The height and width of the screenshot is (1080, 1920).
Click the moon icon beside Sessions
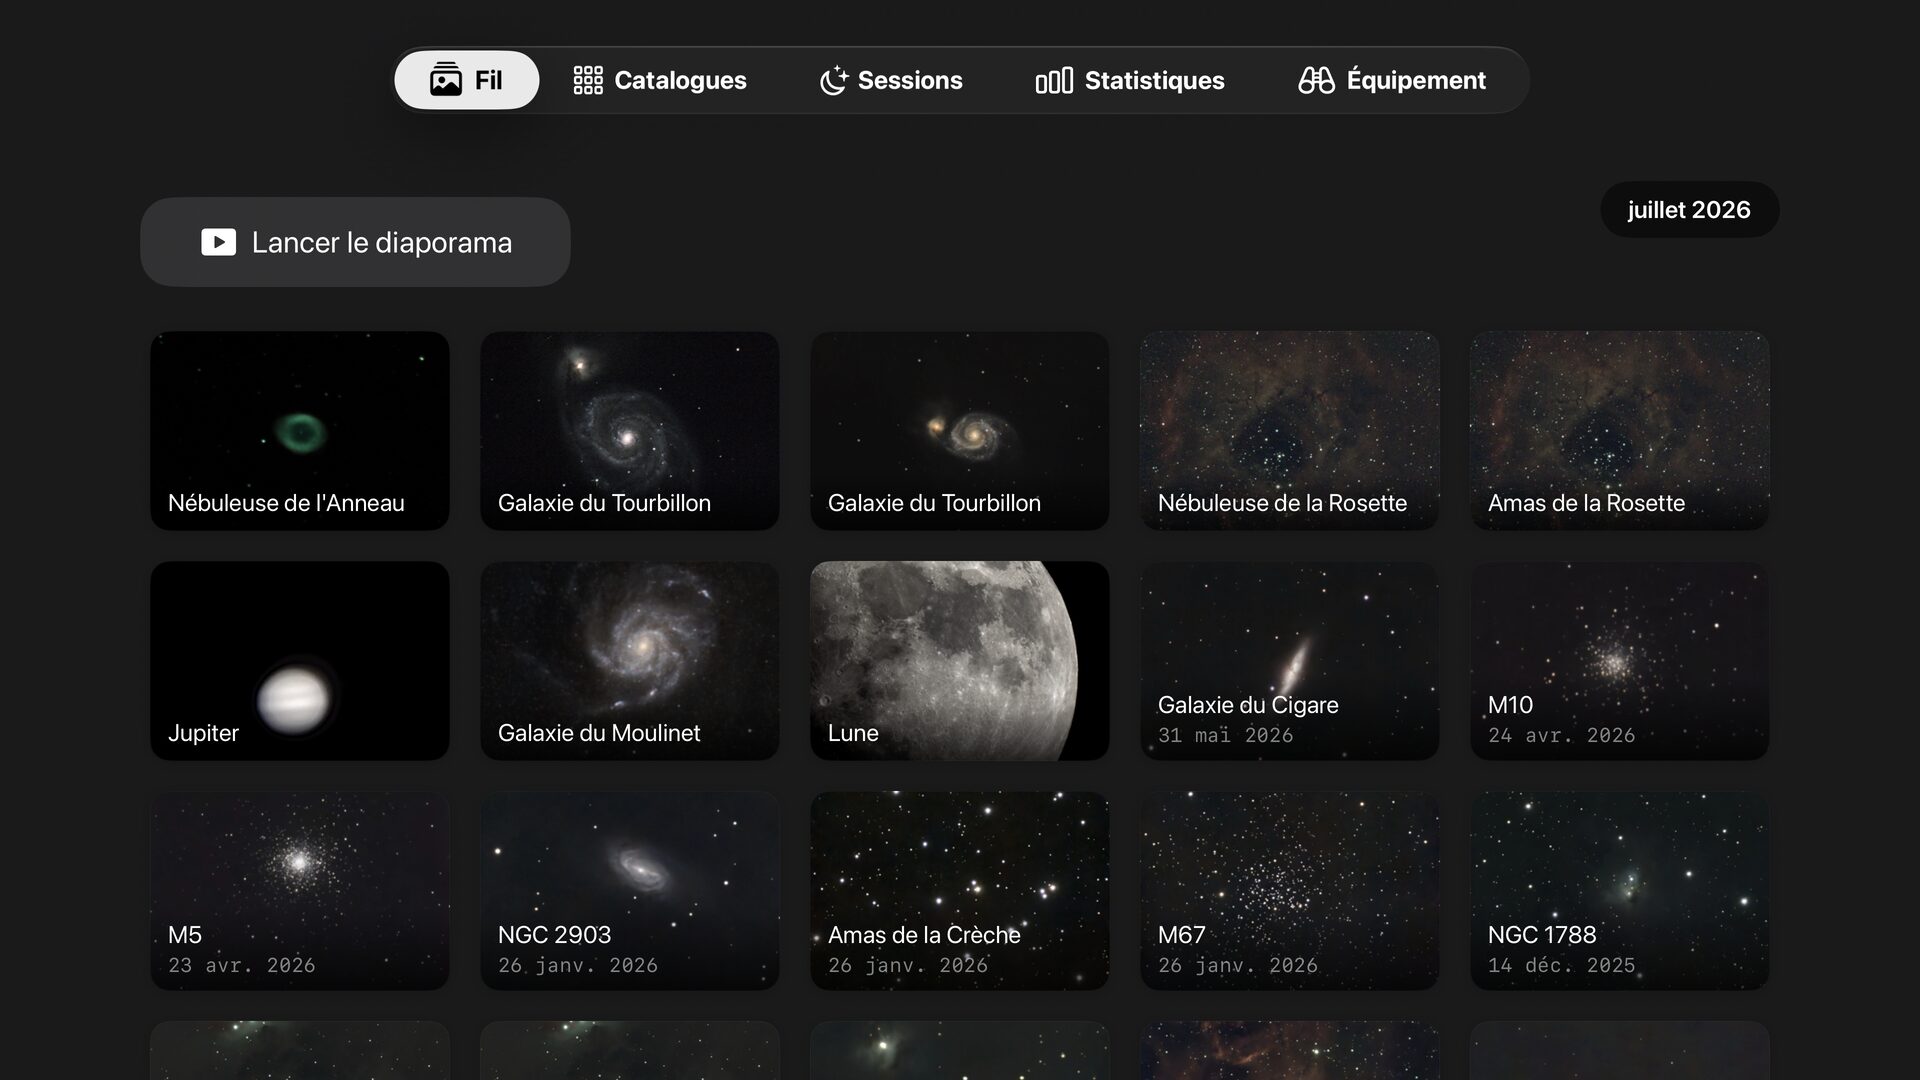pos(834,80)
